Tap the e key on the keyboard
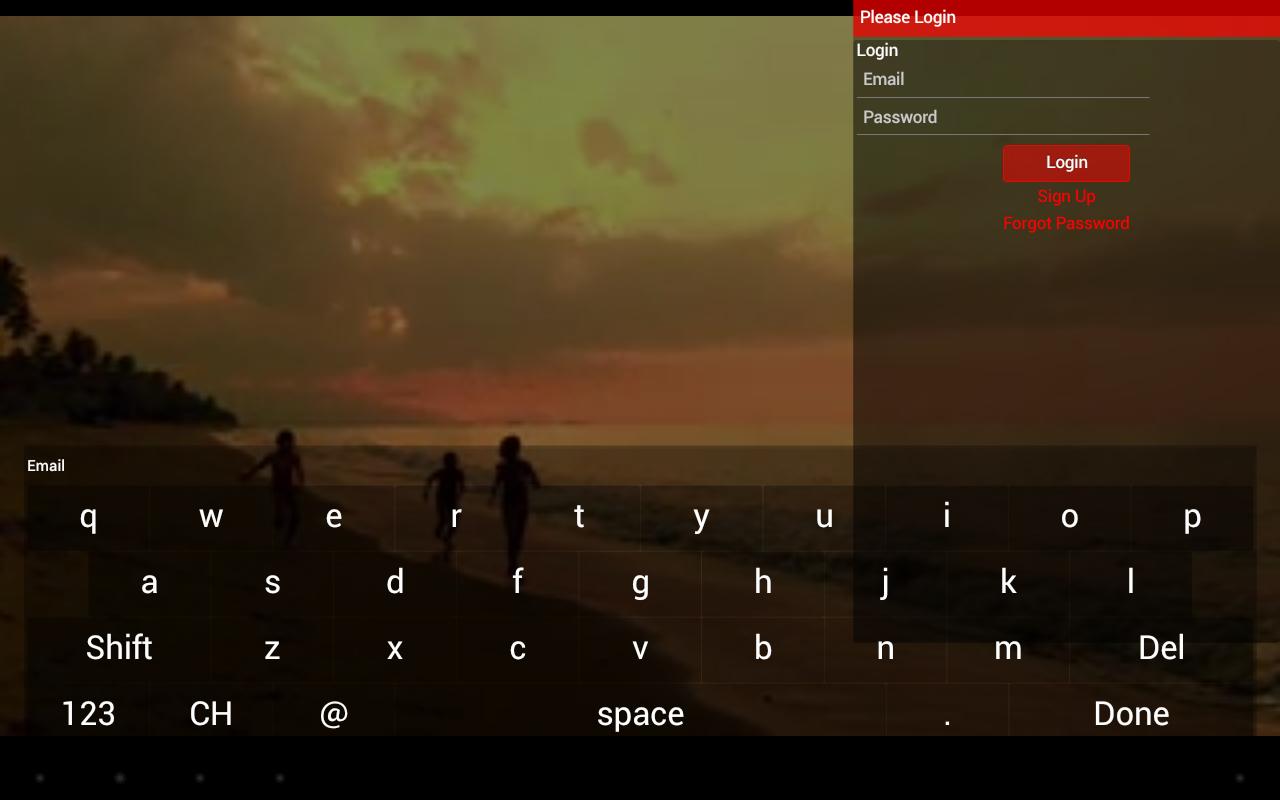The width and height of the screenshot is (1280, 800). coord(334,517)
